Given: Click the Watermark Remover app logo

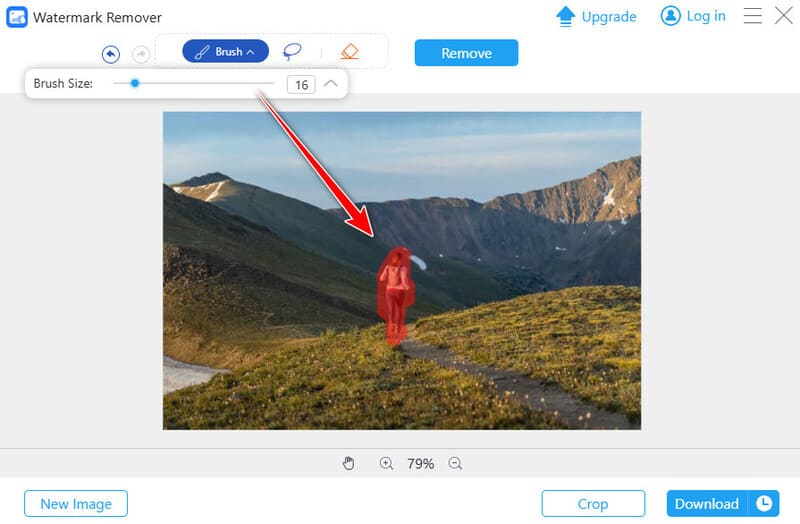Looking at the screenshot, I should 17,17.
